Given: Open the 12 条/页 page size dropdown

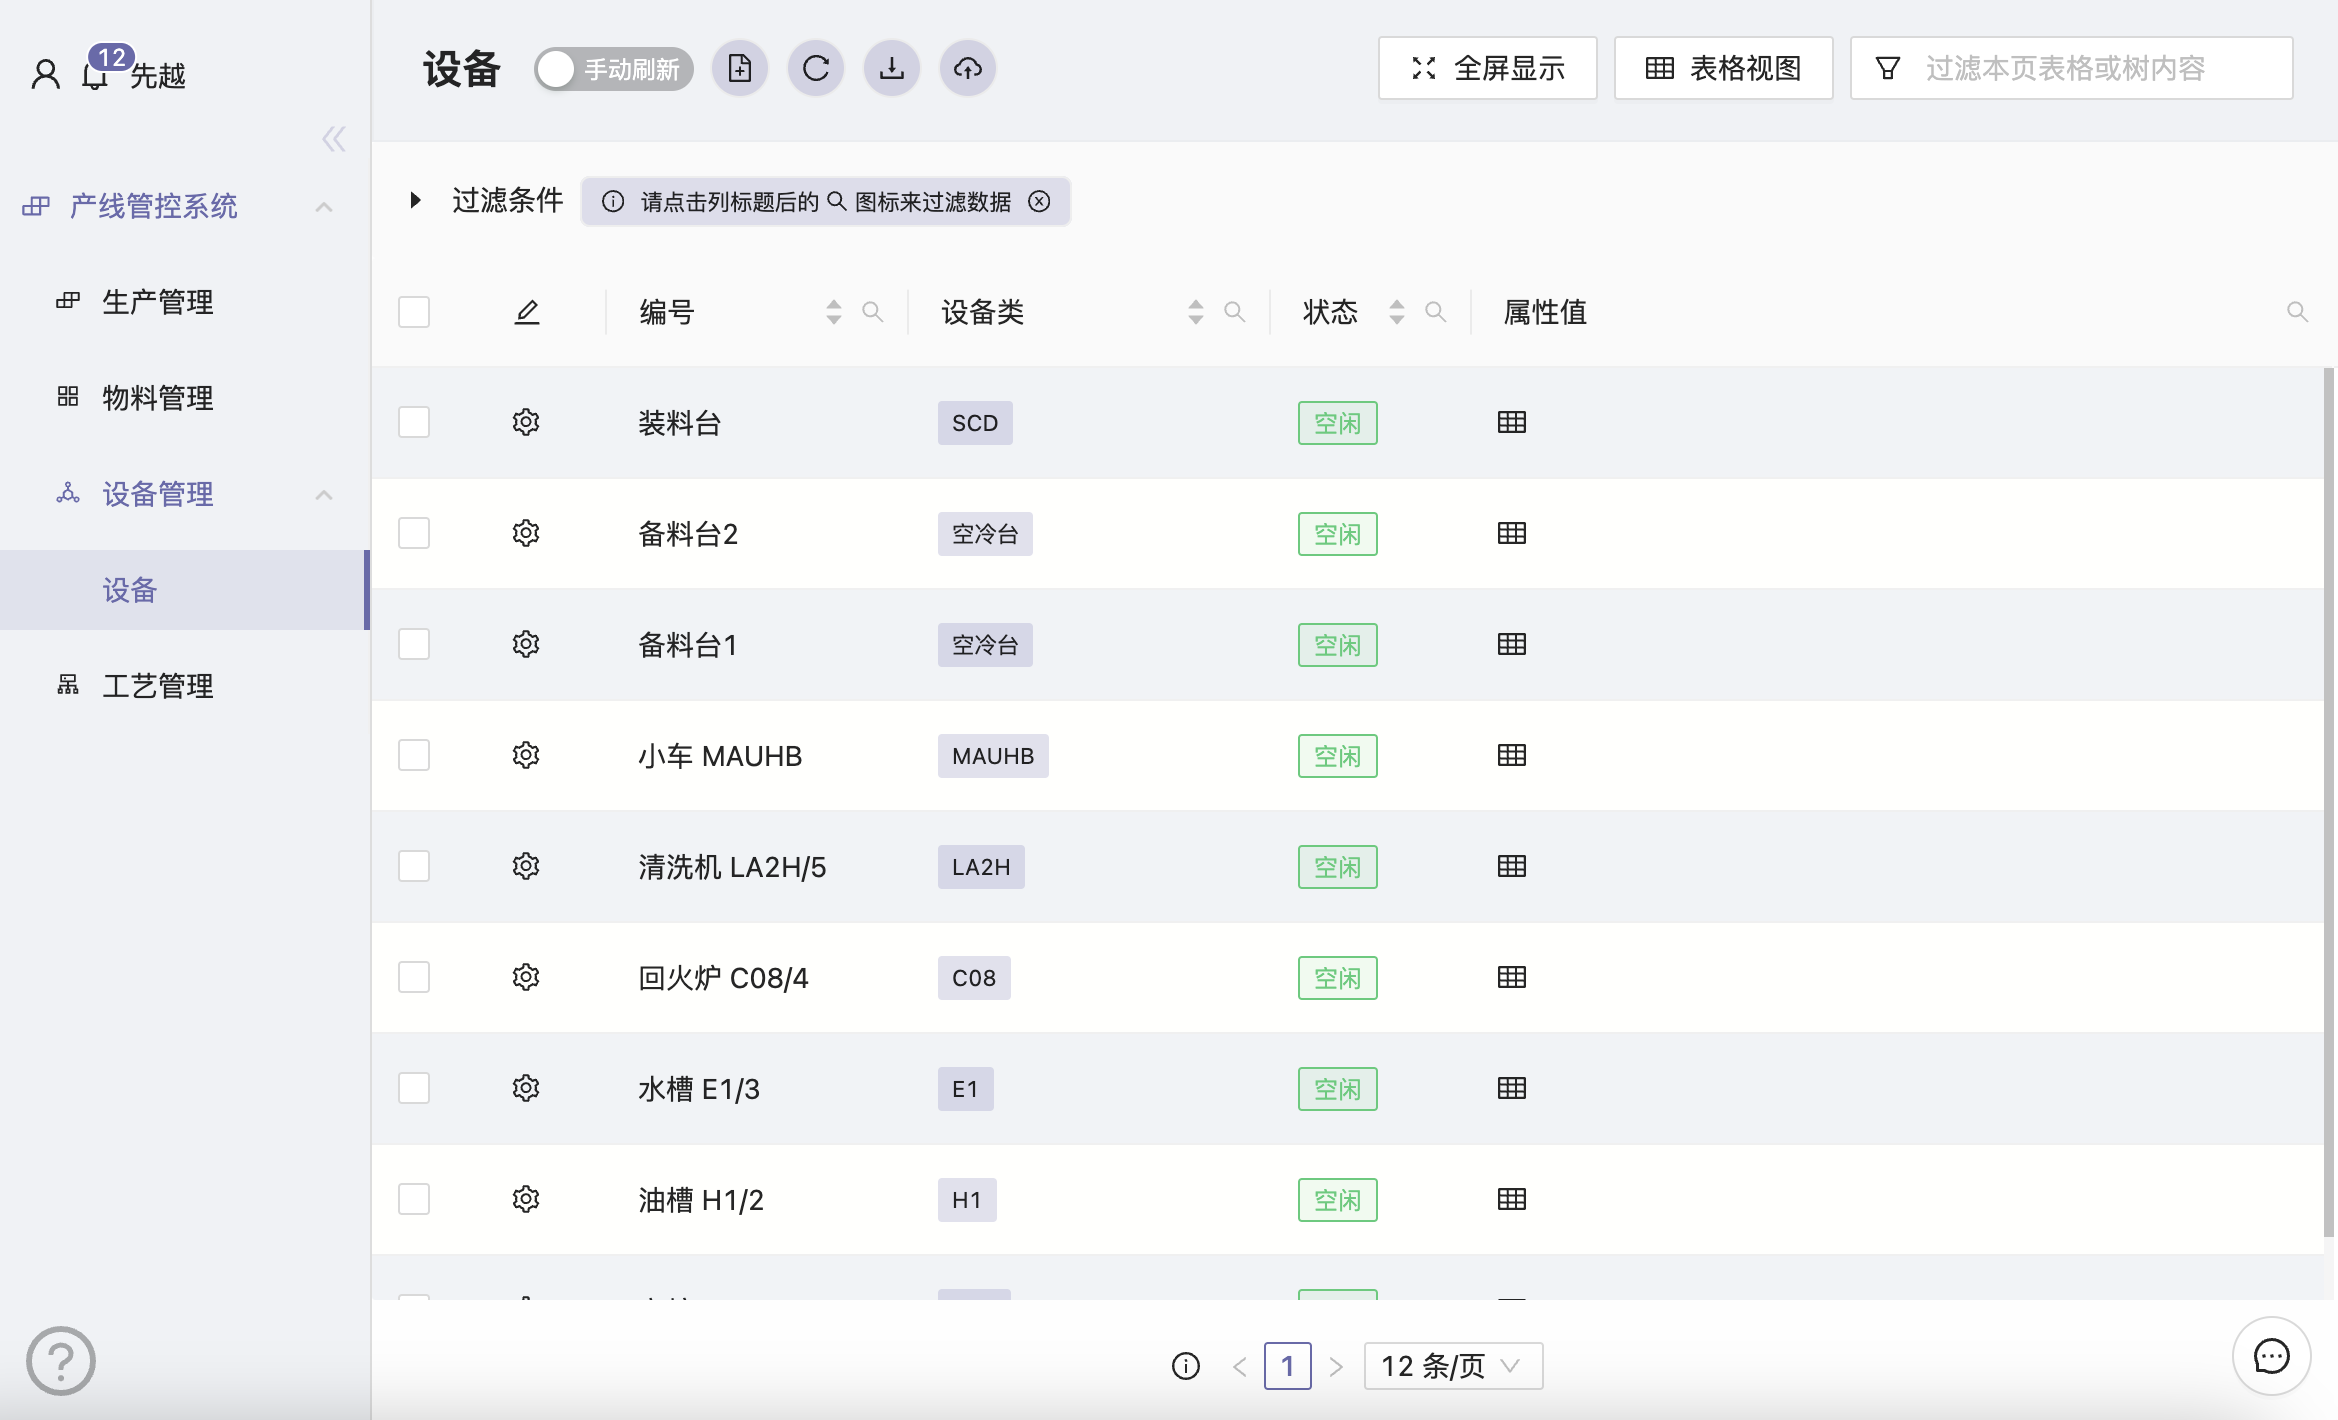Looking at the screenshot, I should [1452, 1366].
